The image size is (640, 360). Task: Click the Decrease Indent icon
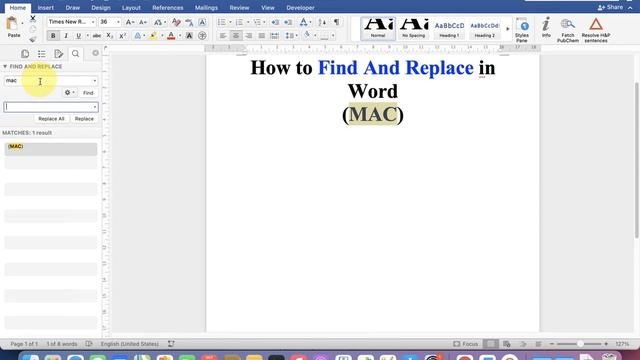(x=275, y=22)
